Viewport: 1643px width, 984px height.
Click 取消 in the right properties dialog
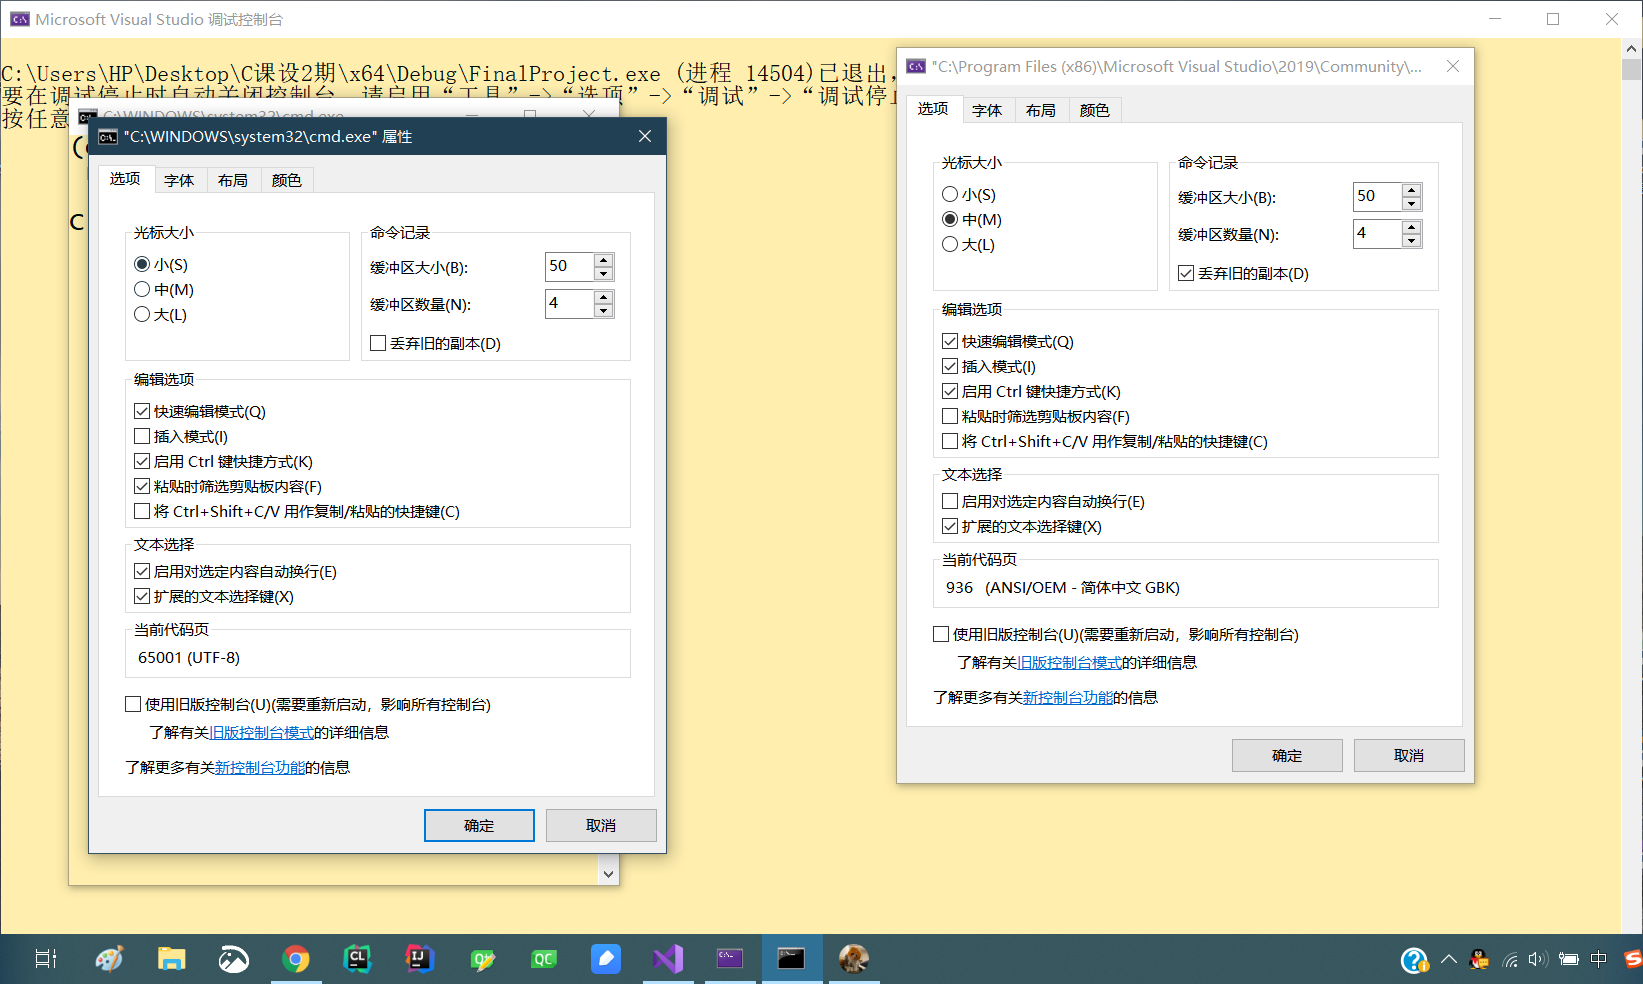click(x=1409, y=755)
